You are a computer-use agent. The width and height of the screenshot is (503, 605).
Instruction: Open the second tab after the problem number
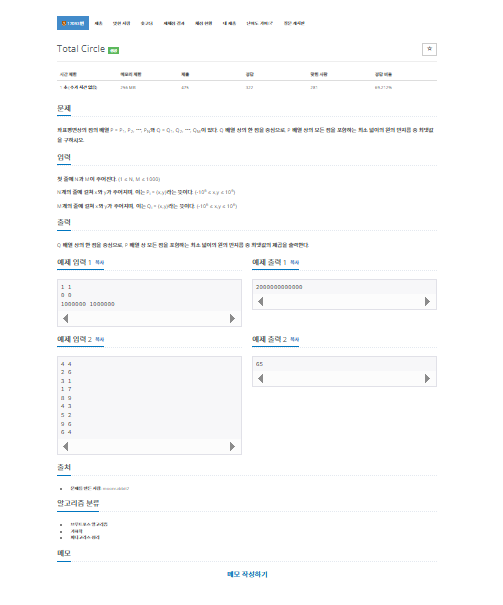tap(121, 23)
